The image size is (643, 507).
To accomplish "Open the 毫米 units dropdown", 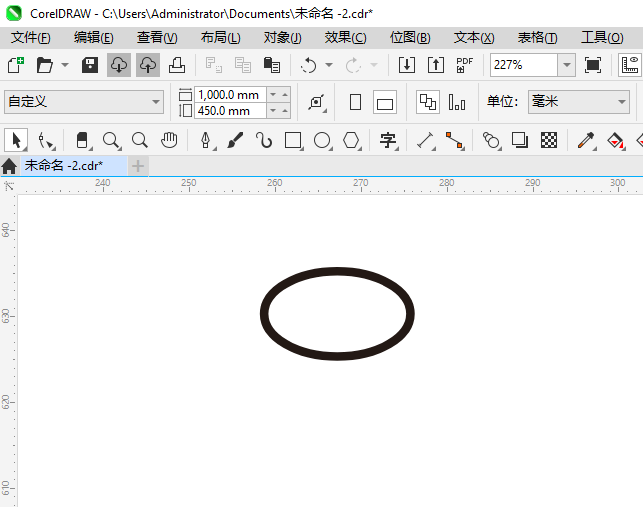I will click(579, 102).
